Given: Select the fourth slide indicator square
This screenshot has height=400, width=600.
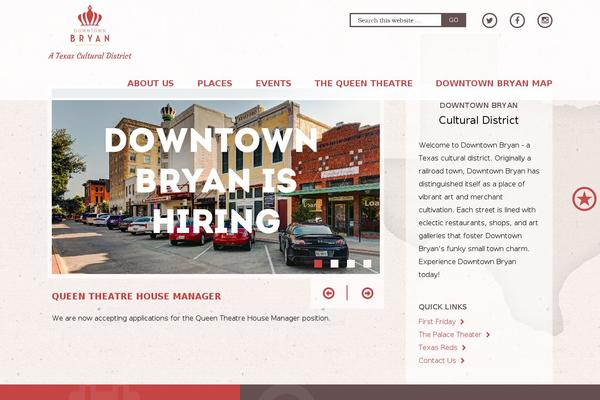Looking at the screenshot, I should coord(367,264).
